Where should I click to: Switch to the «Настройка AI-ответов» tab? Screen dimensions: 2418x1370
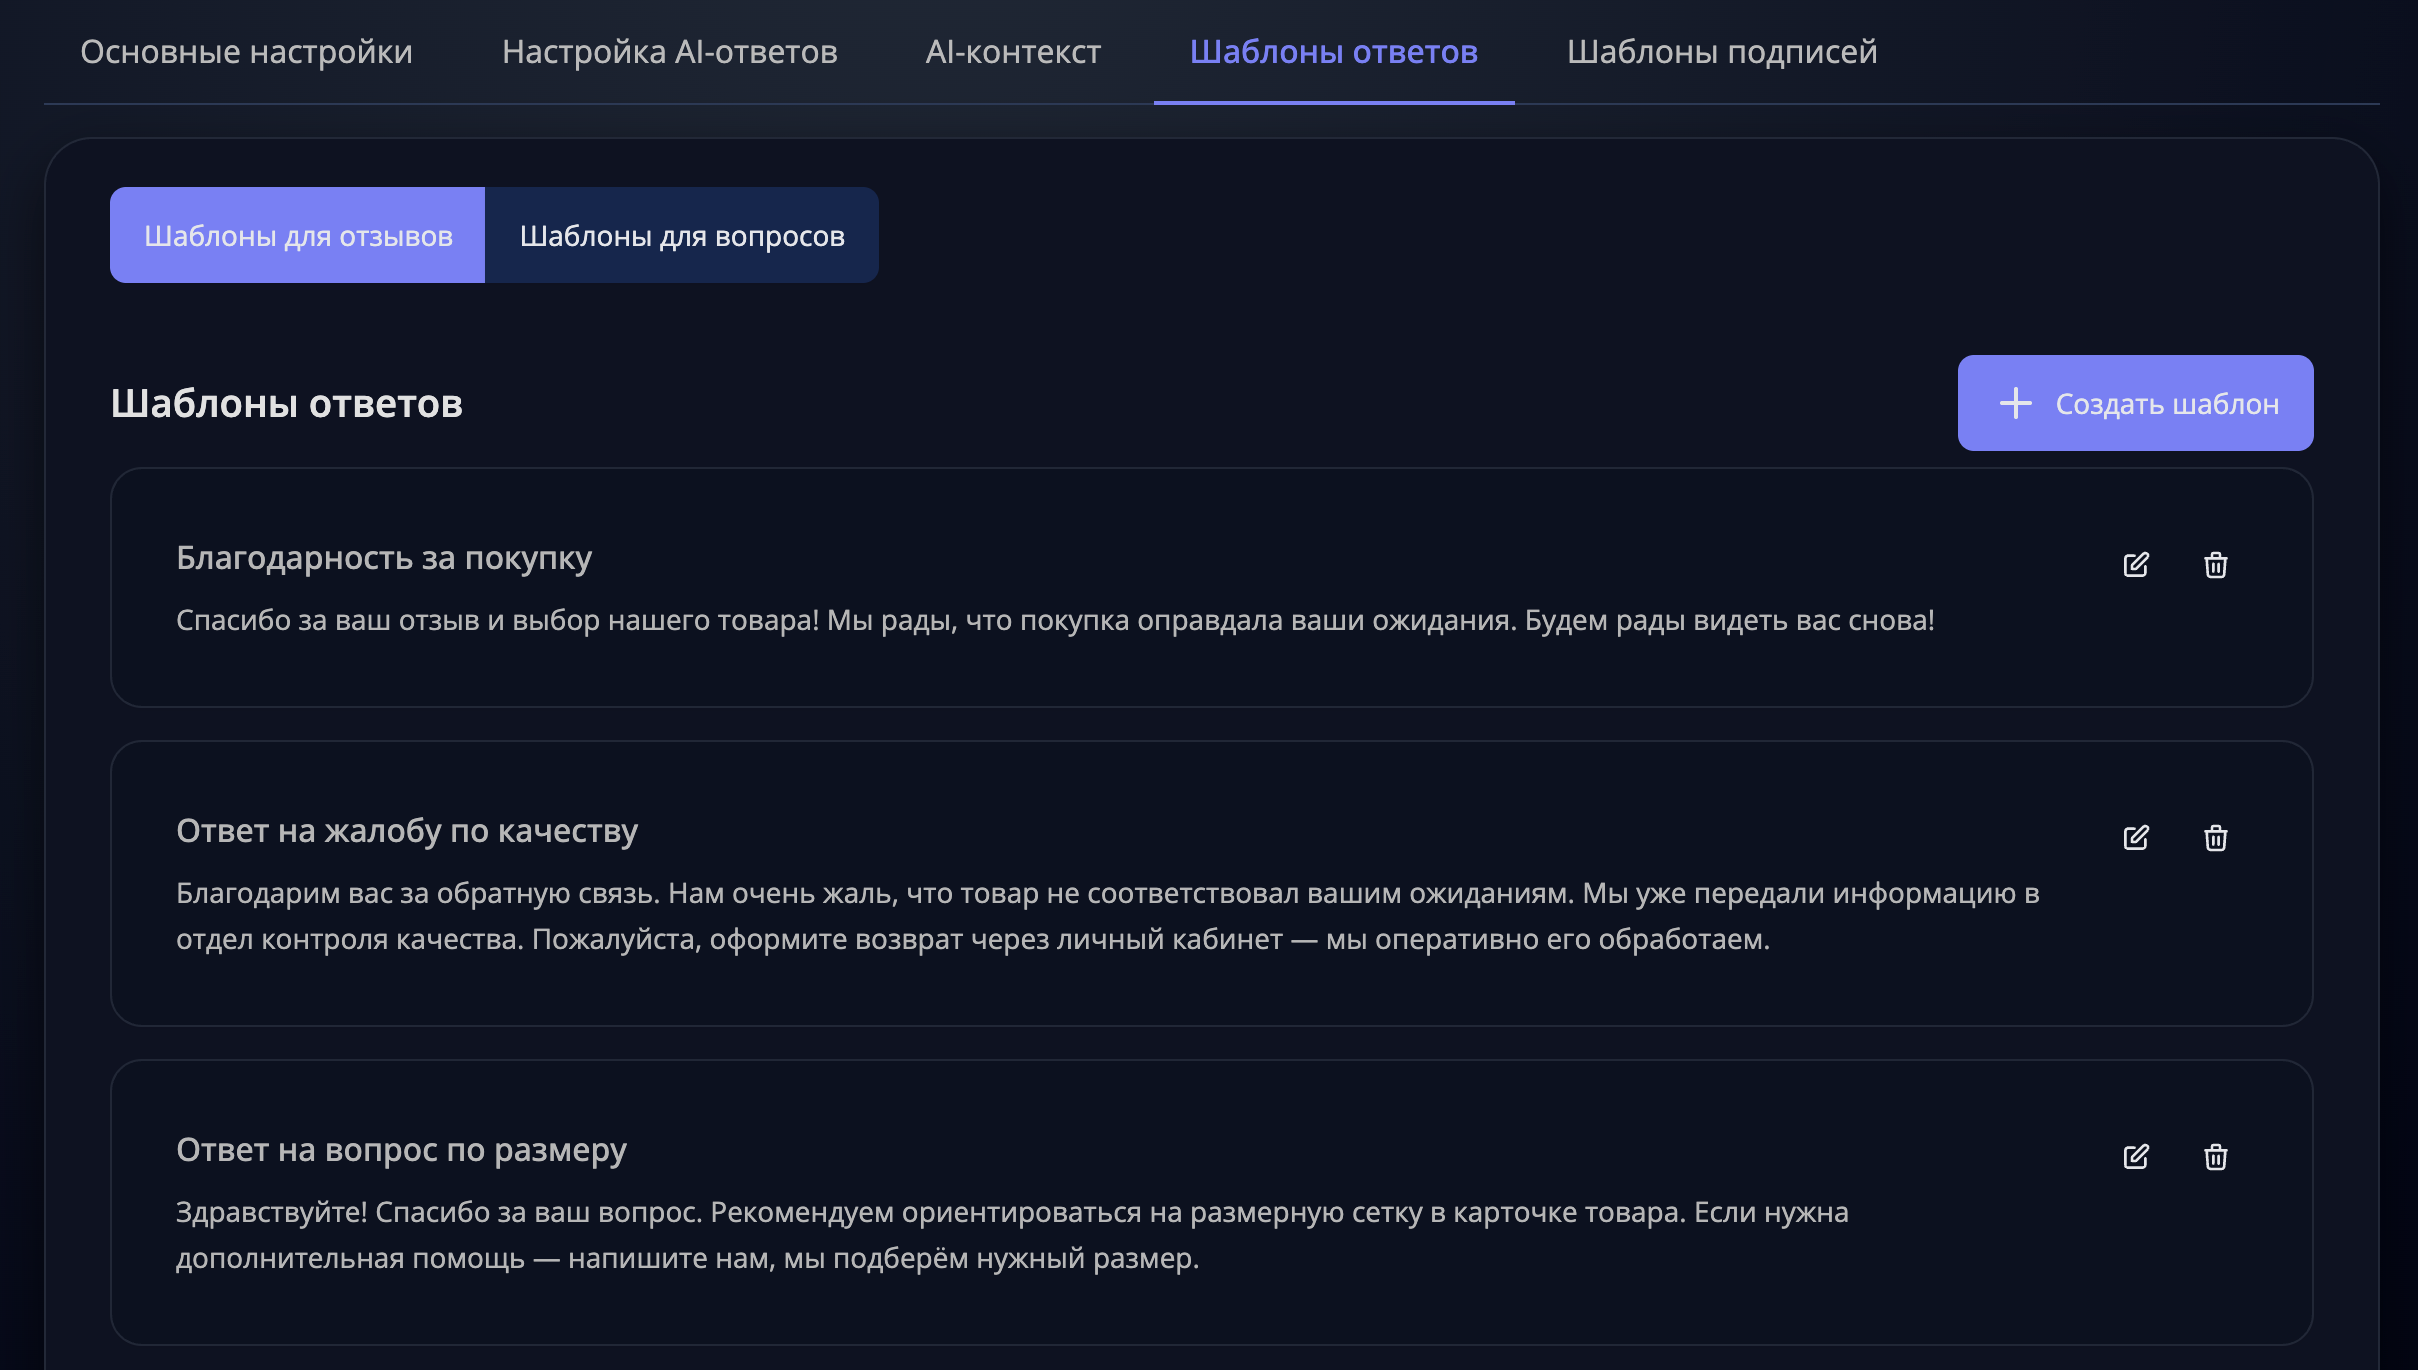671,52
